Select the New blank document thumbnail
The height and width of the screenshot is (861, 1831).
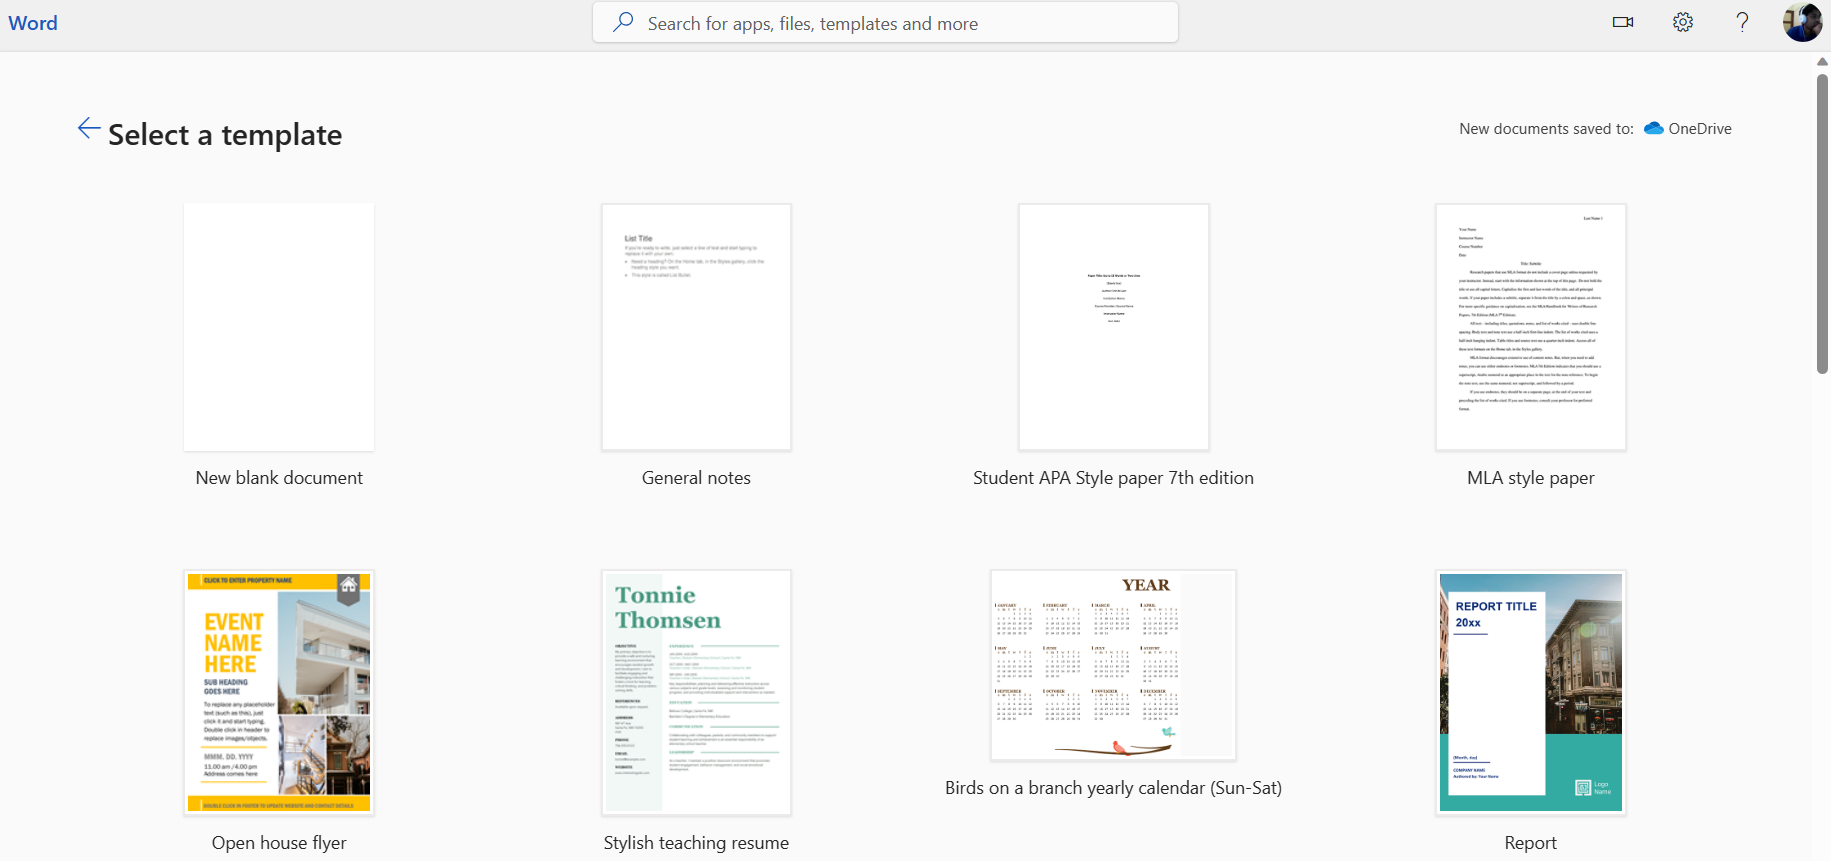pos(279,327)
